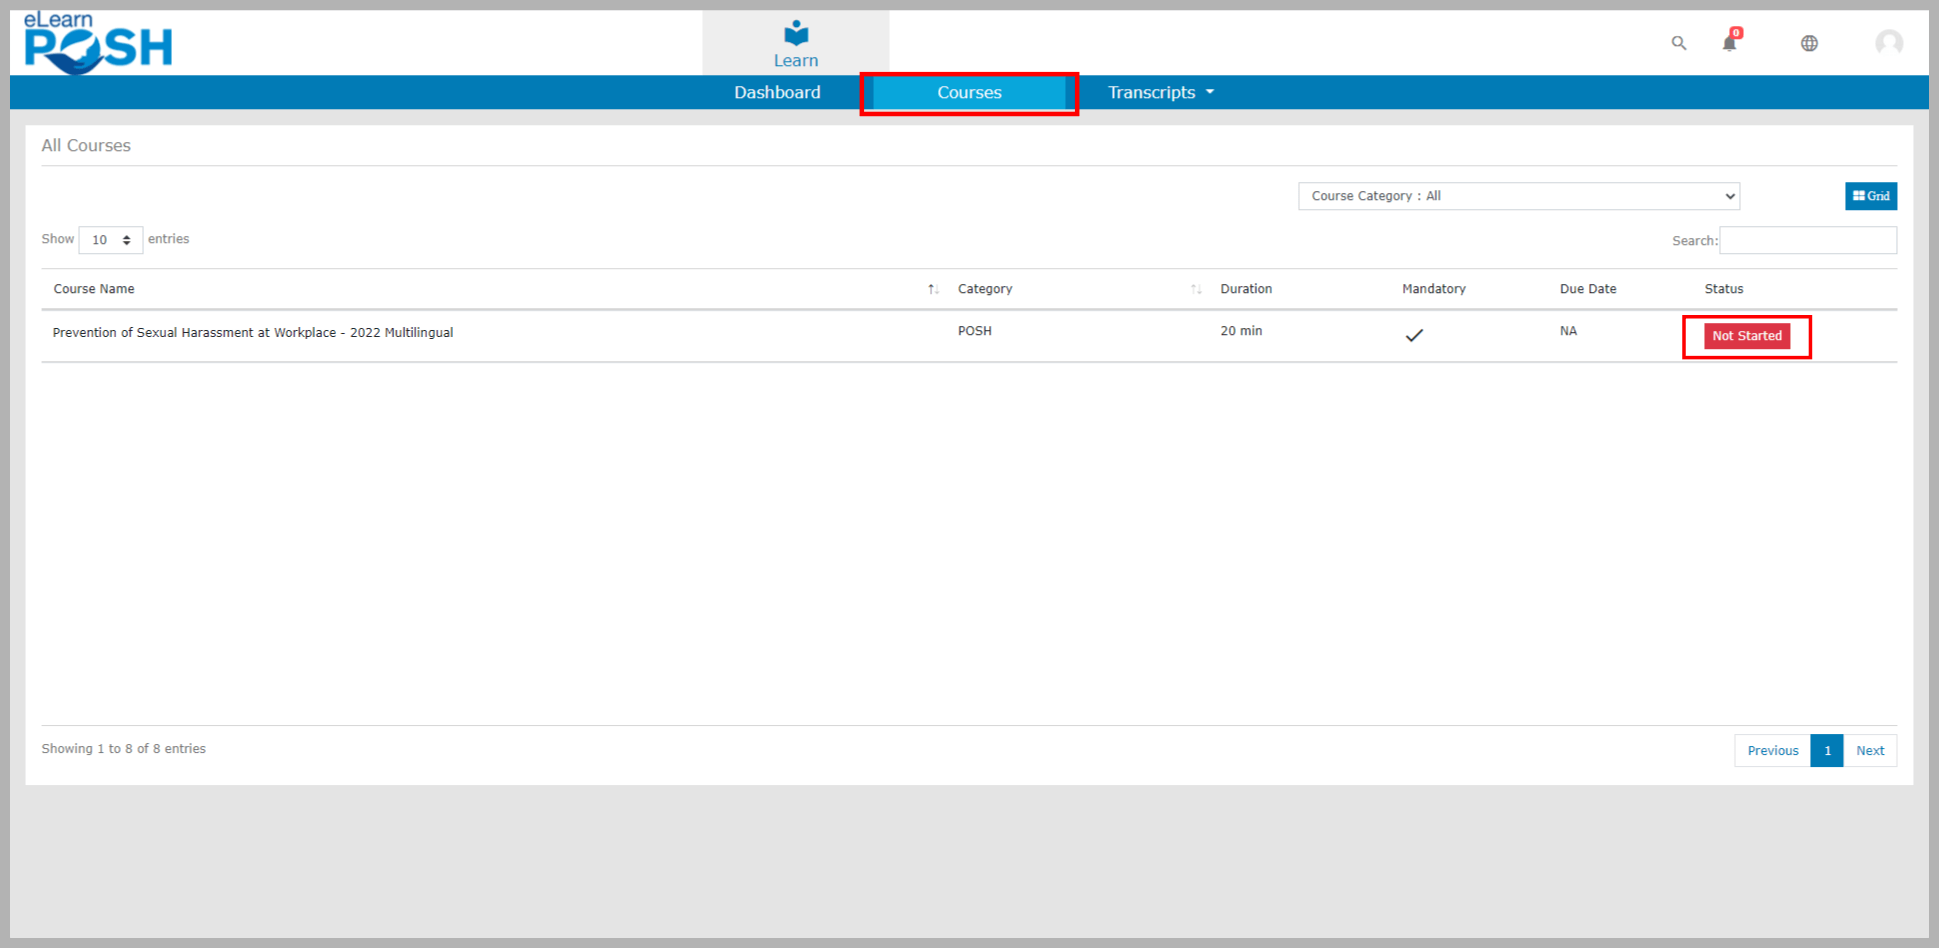
Task: Select page 1 in pagination
Action: point(1827,751)
